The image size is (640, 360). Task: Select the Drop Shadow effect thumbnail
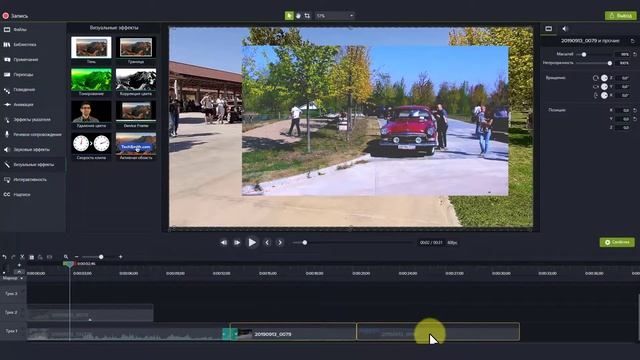[x=91, y=47]
